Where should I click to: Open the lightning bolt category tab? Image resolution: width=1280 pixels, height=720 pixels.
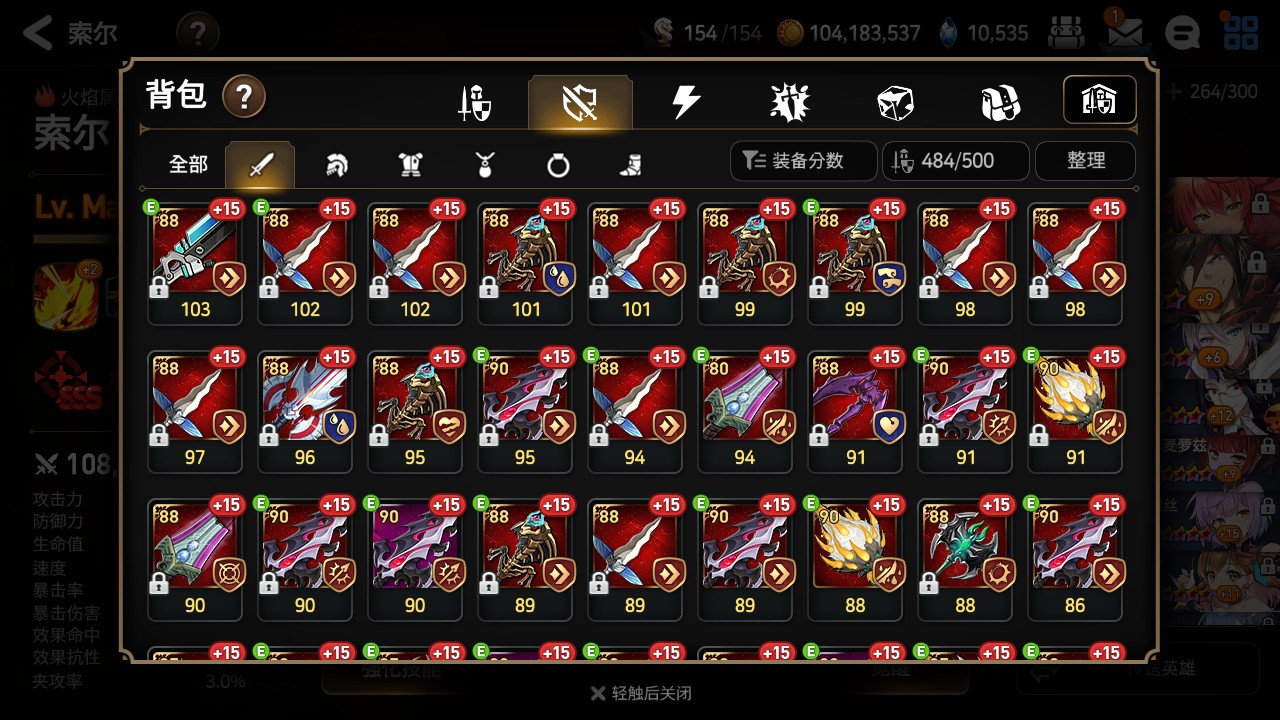pyautogui.click(x=685, y=102)
